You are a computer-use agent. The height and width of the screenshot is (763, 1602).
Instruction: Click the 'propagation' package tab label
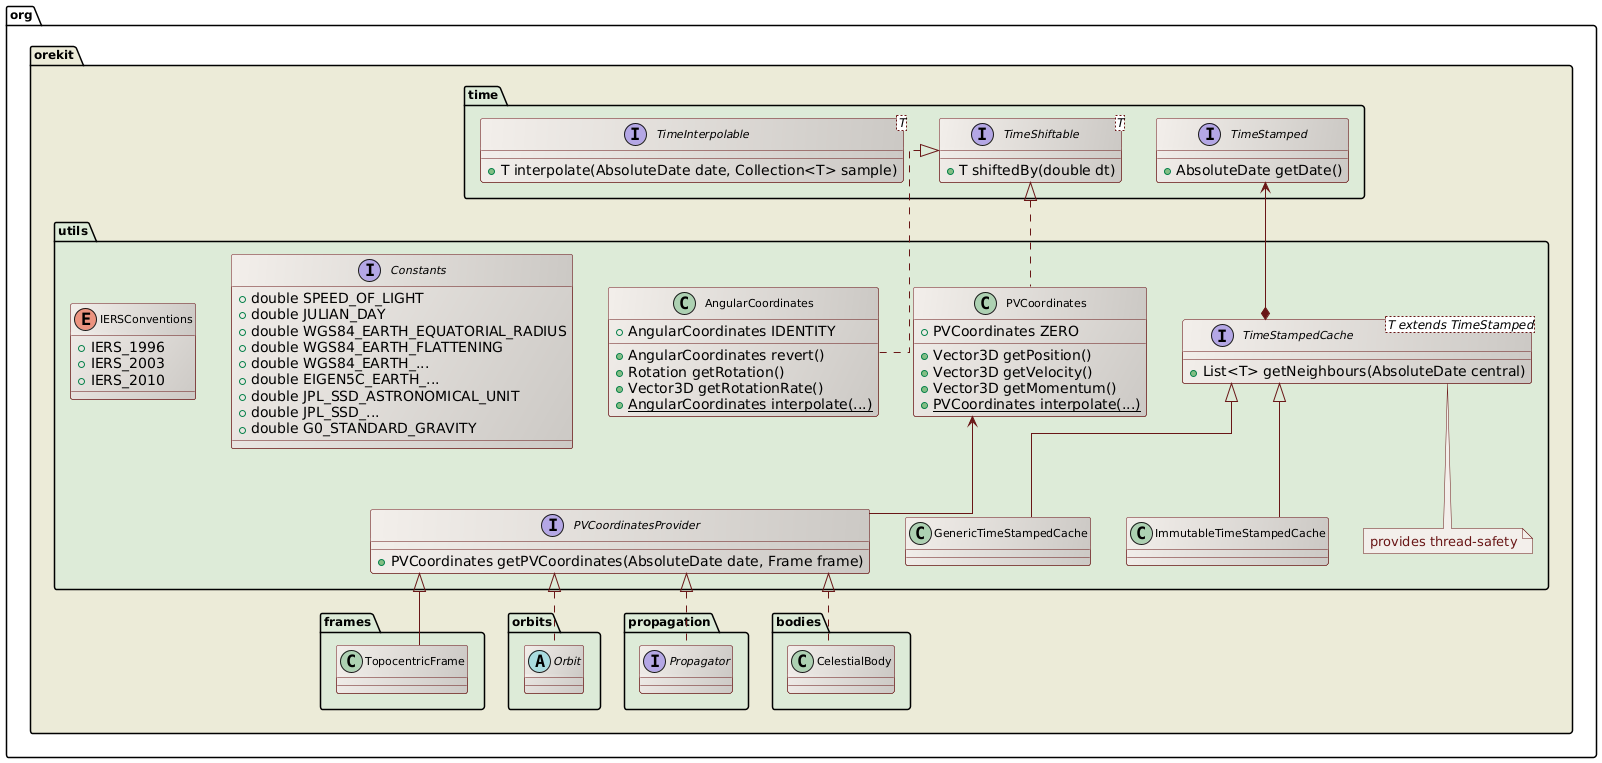669,621
